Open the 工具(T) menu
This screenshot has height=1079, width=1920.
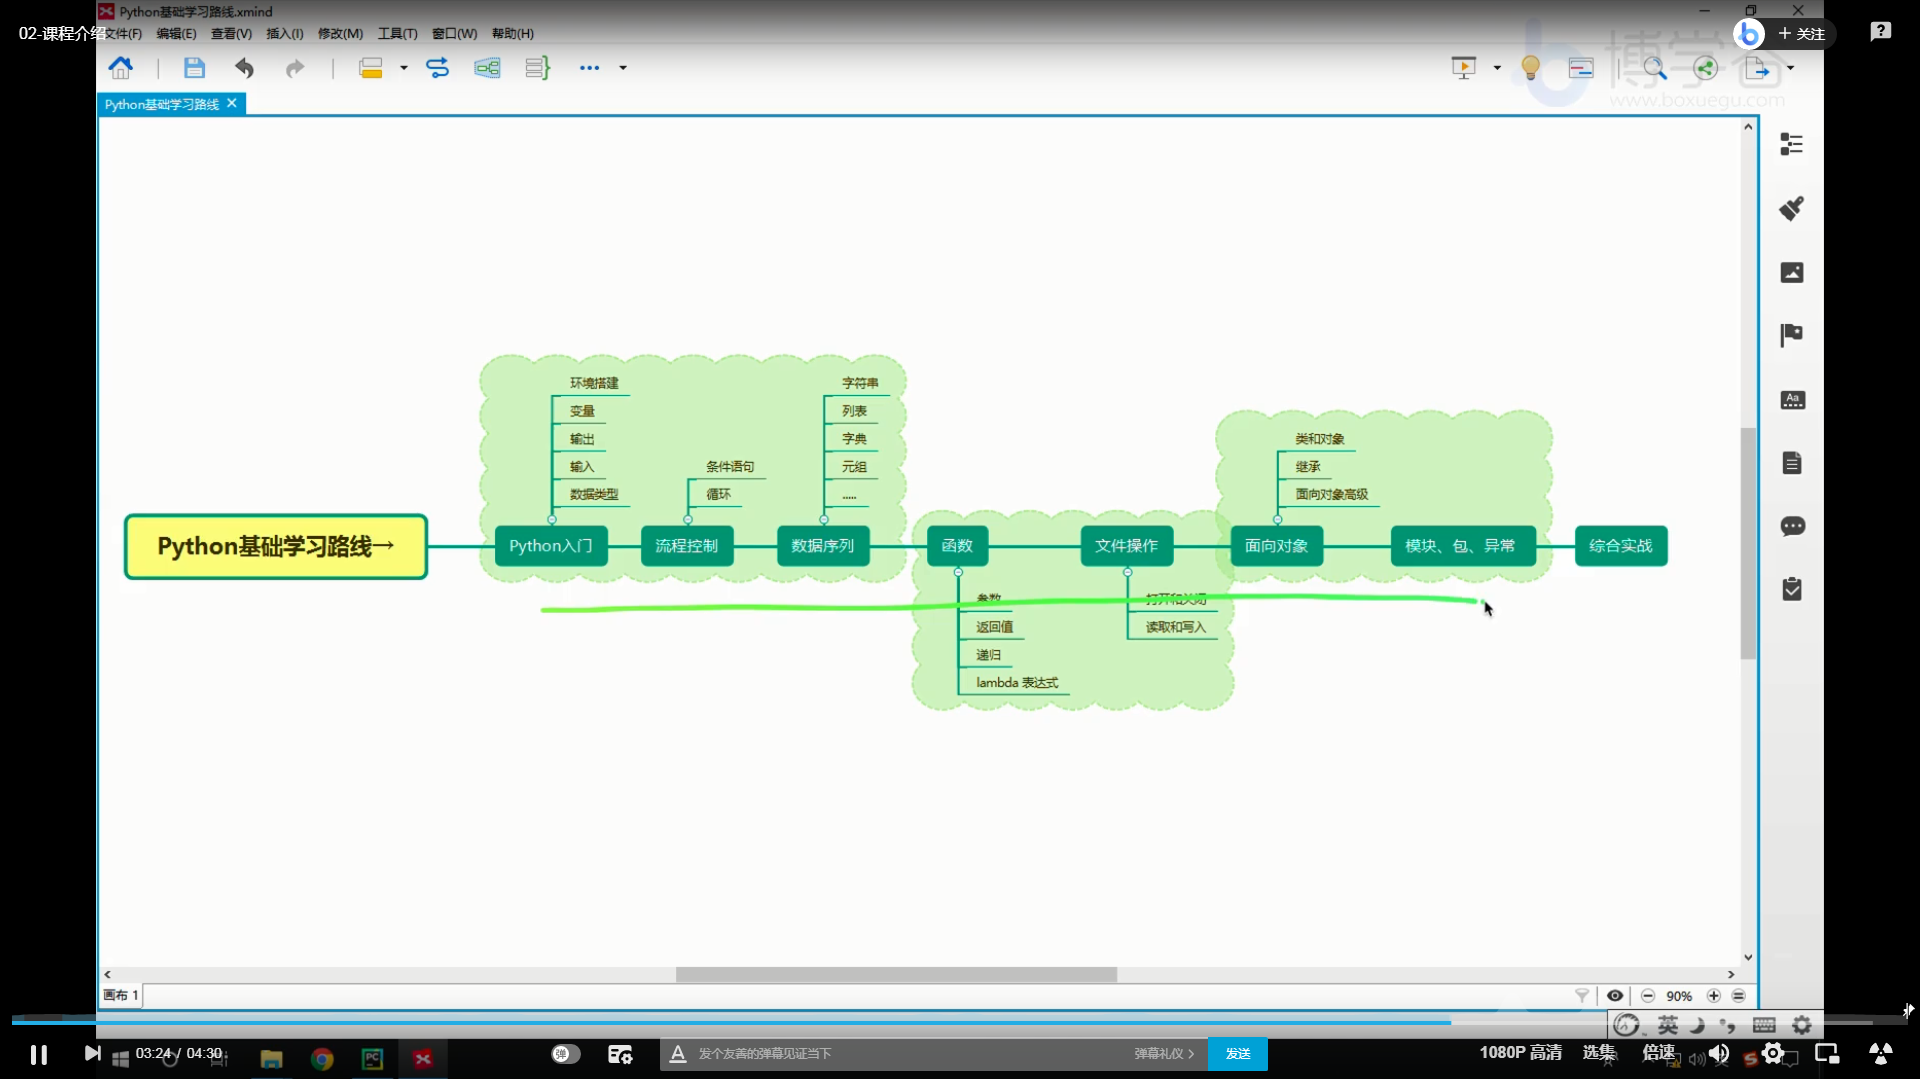[x=397, y=33]
